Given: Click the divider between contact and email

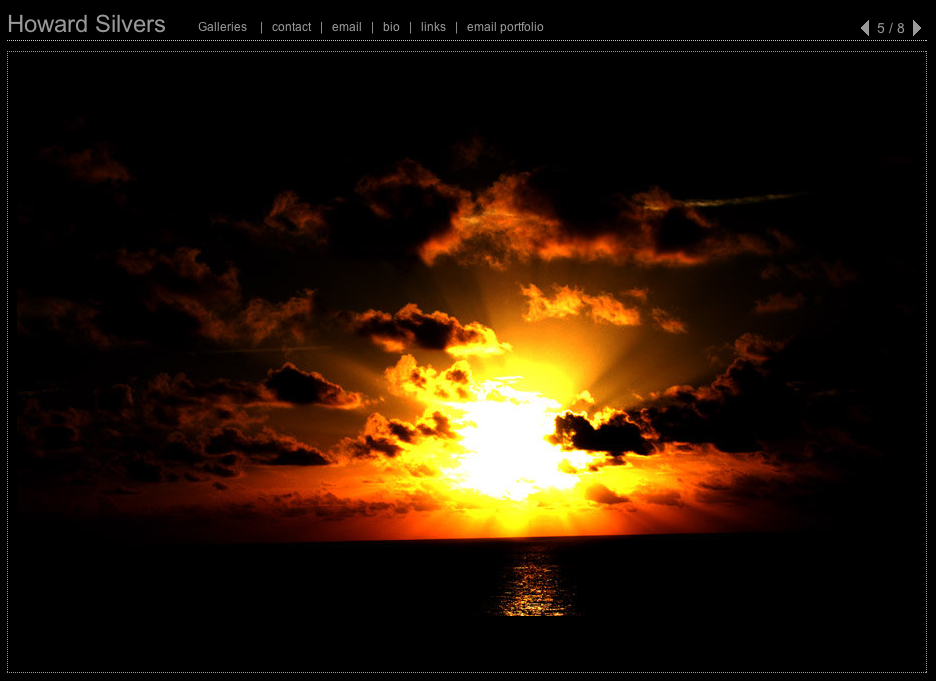Looking at the screenshot, I should point(321,27).
